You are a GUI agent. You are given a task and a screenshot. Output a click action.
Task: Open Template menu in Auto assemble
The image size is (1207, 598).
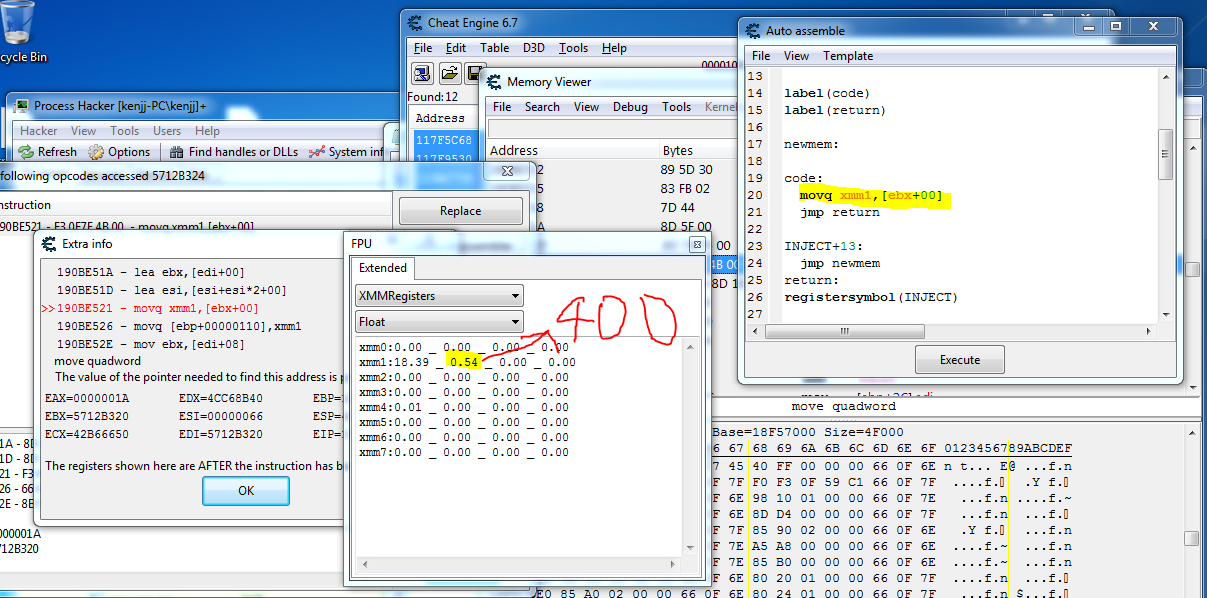click(x=848, y=56)
